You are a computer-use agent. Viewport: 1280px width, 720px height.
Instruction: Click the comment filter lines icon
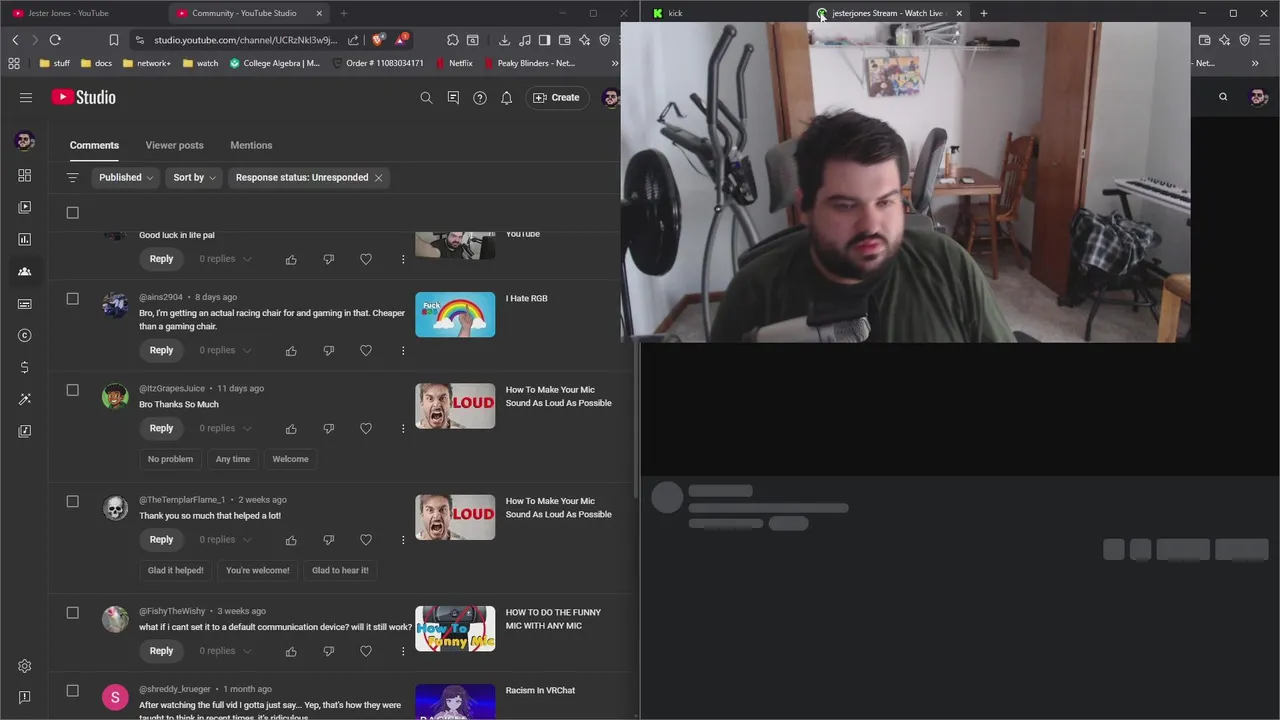point(72,177)
